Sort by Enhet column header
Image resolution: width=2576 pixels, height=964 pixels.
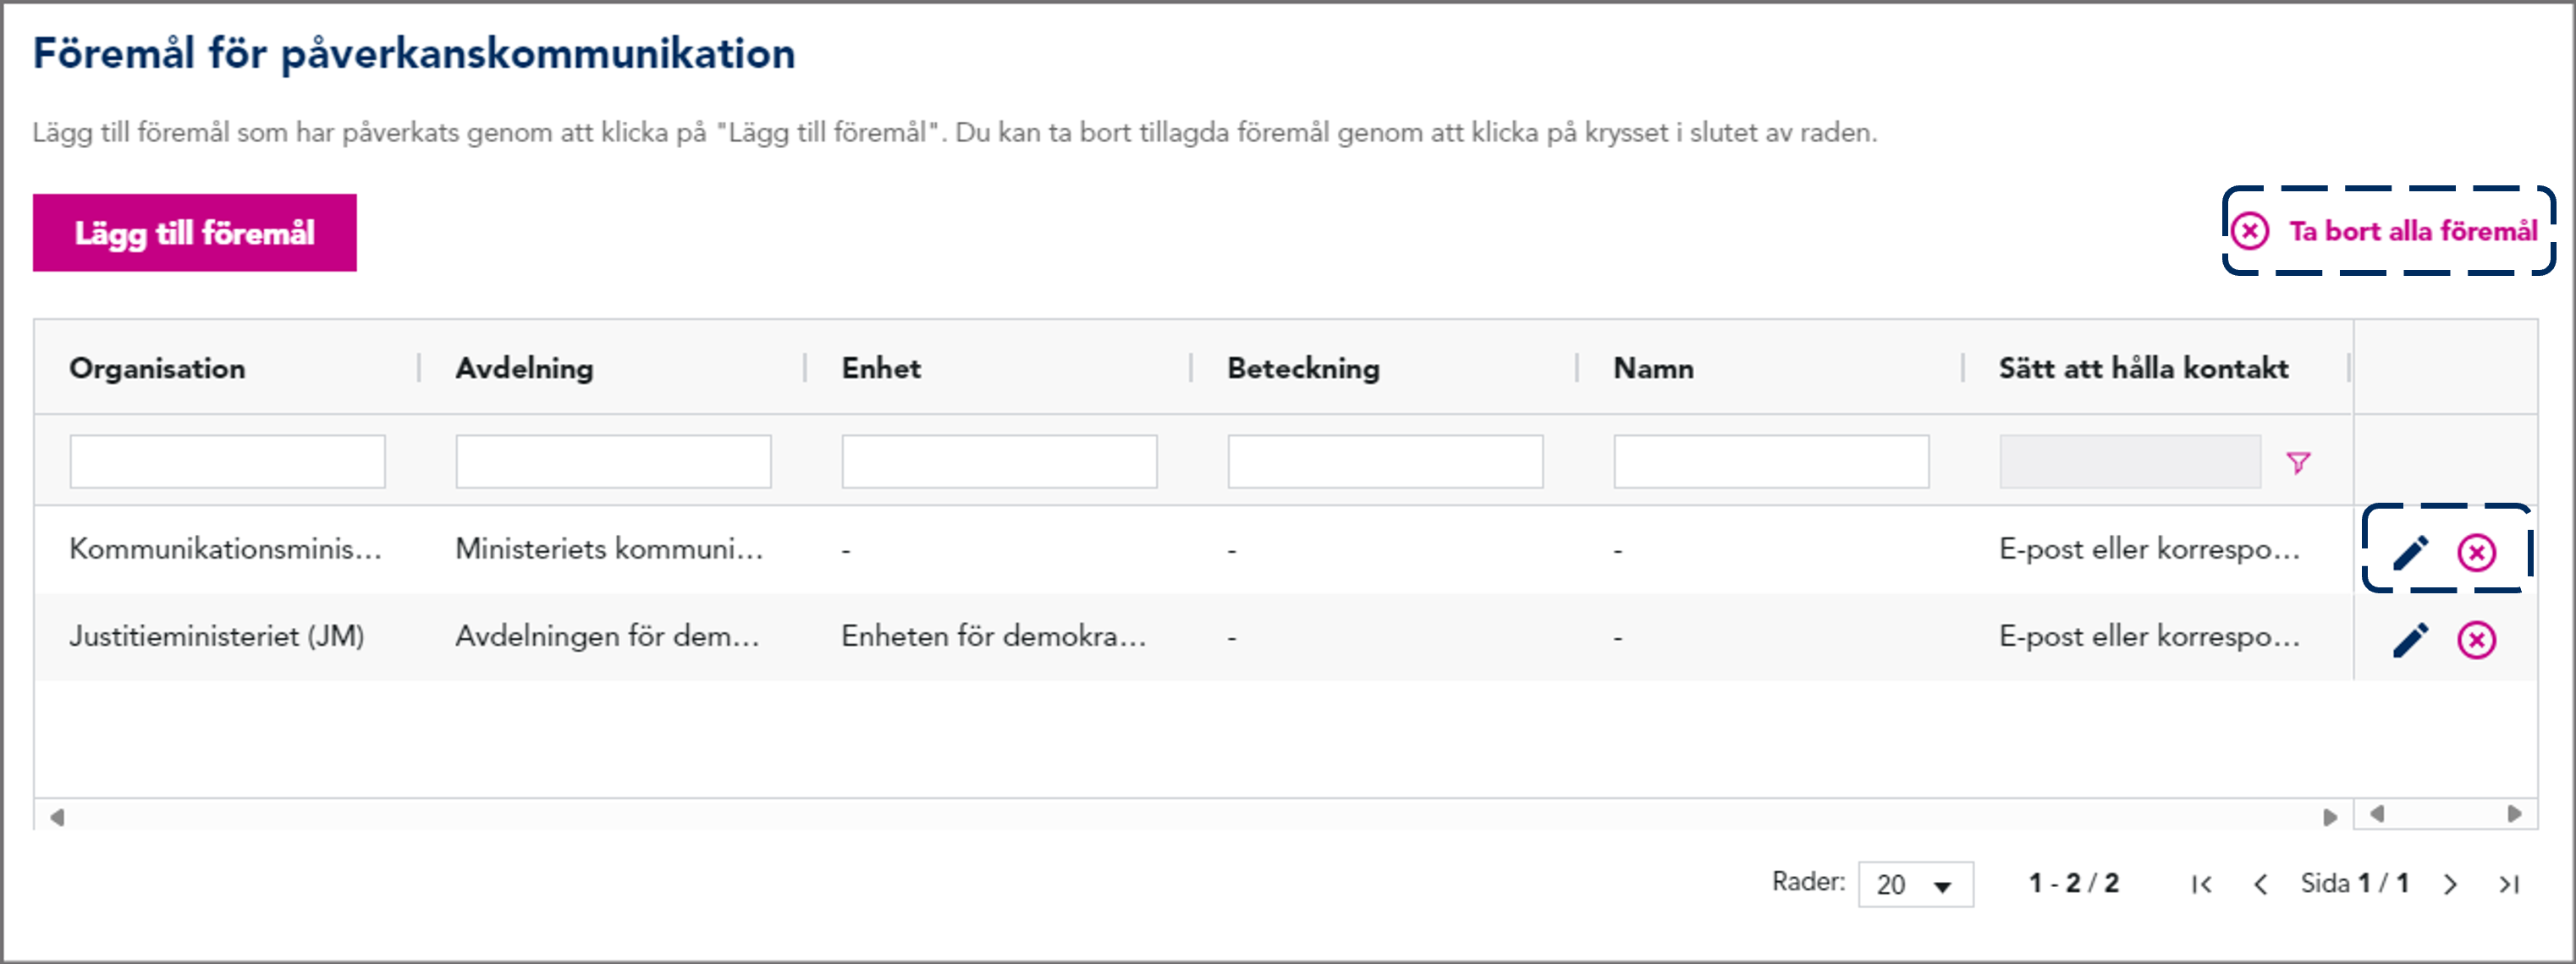point(881,368)
